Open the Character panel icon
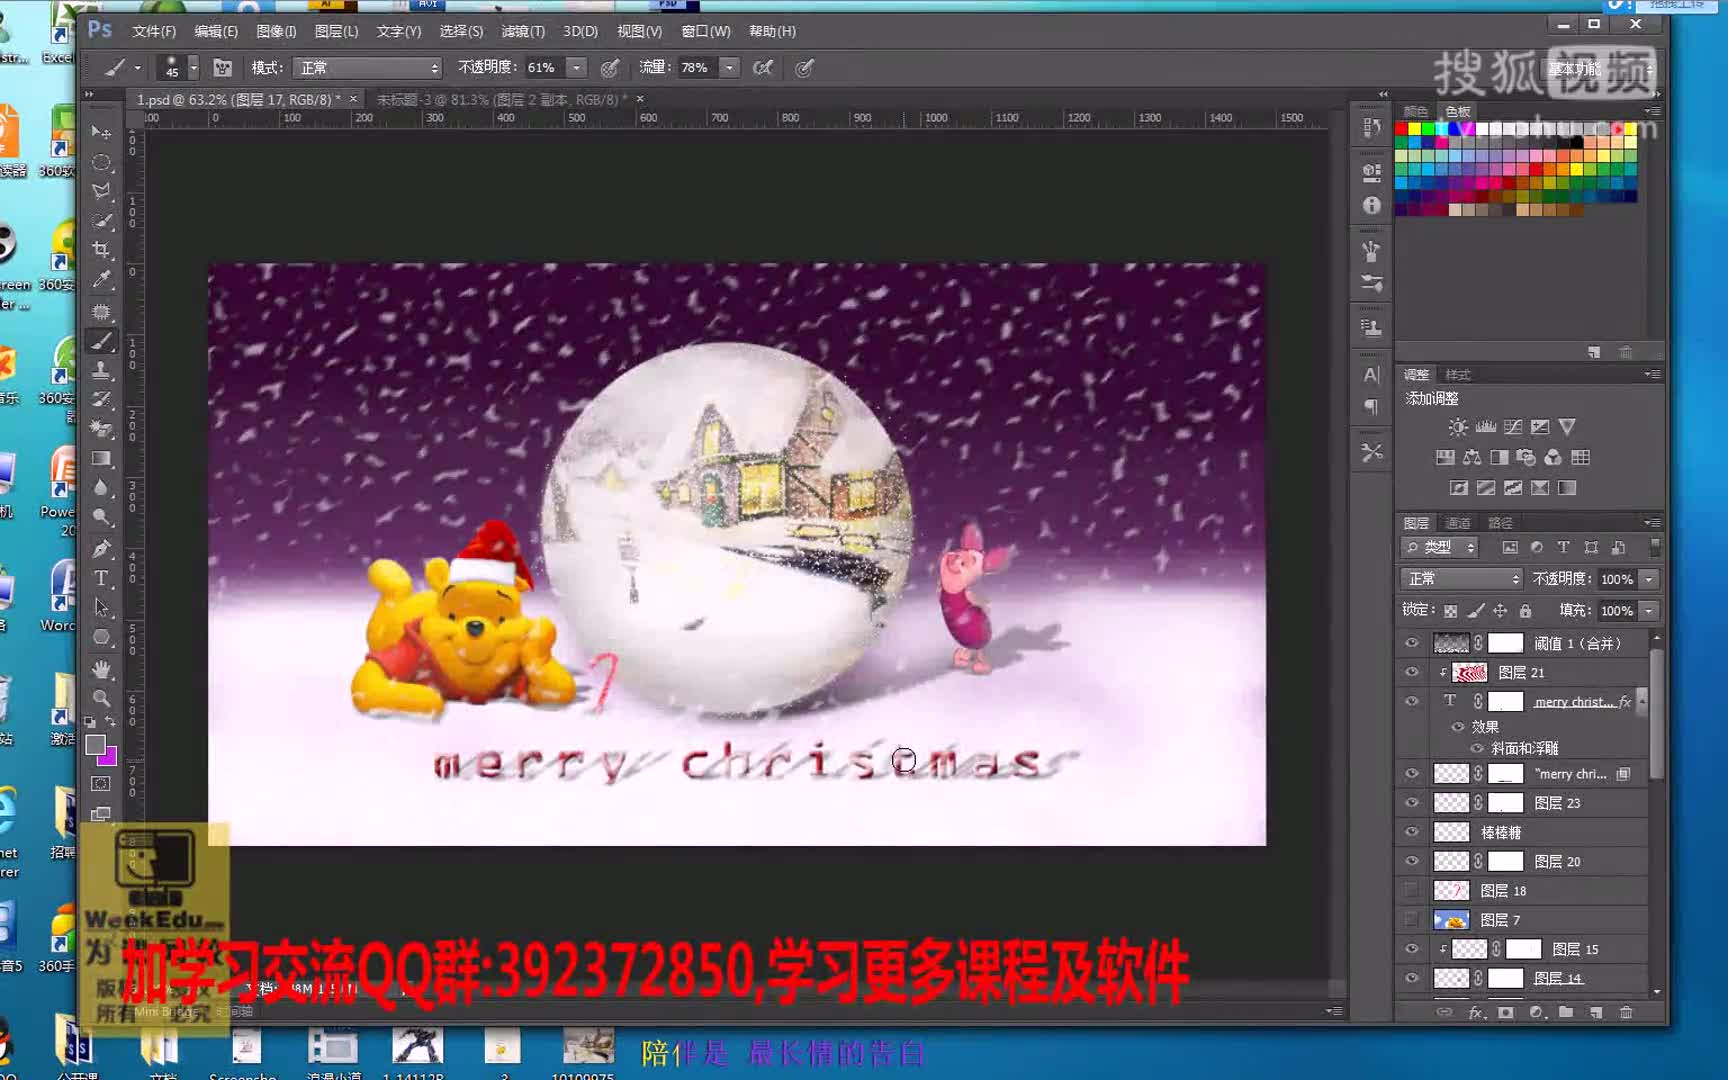Screen dimensions: 1728x1080 point(1371,375)
